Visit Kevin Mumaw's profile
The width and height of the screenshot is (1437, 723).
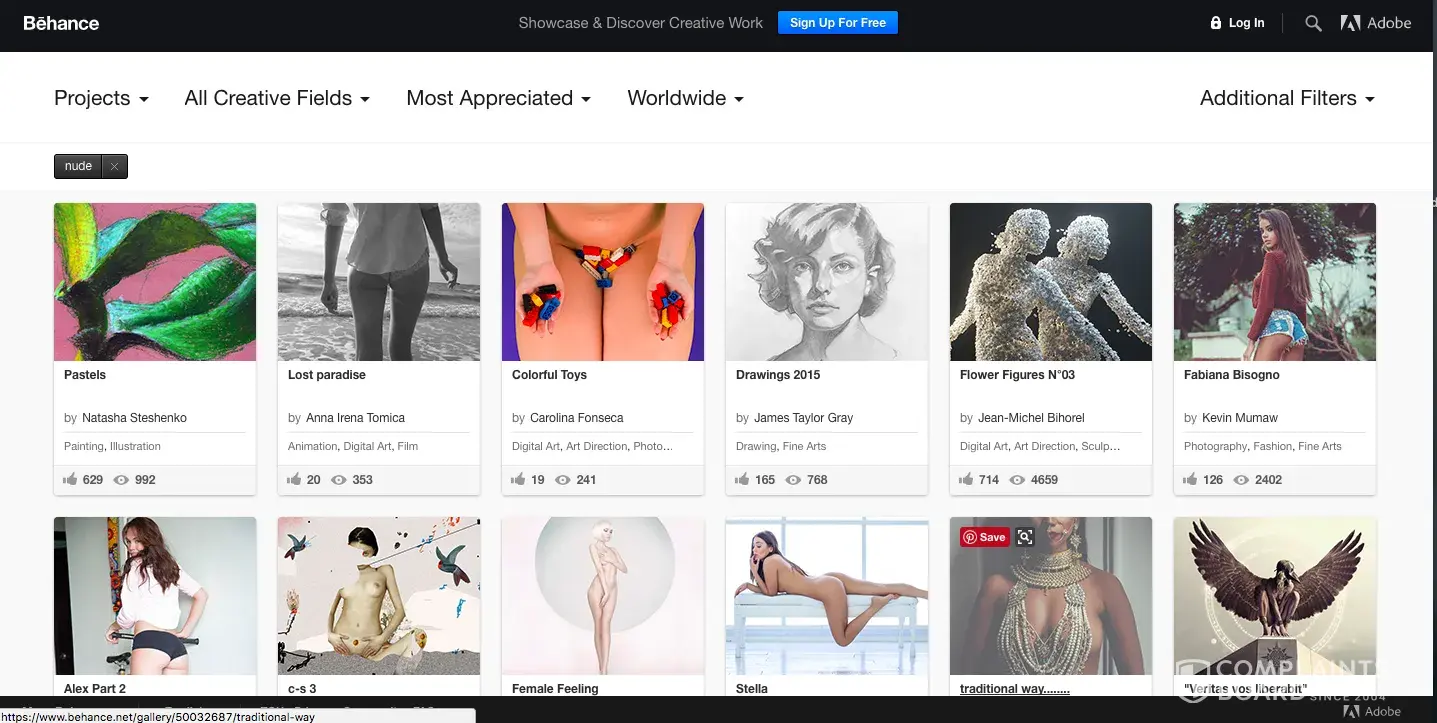(1240, 418)
